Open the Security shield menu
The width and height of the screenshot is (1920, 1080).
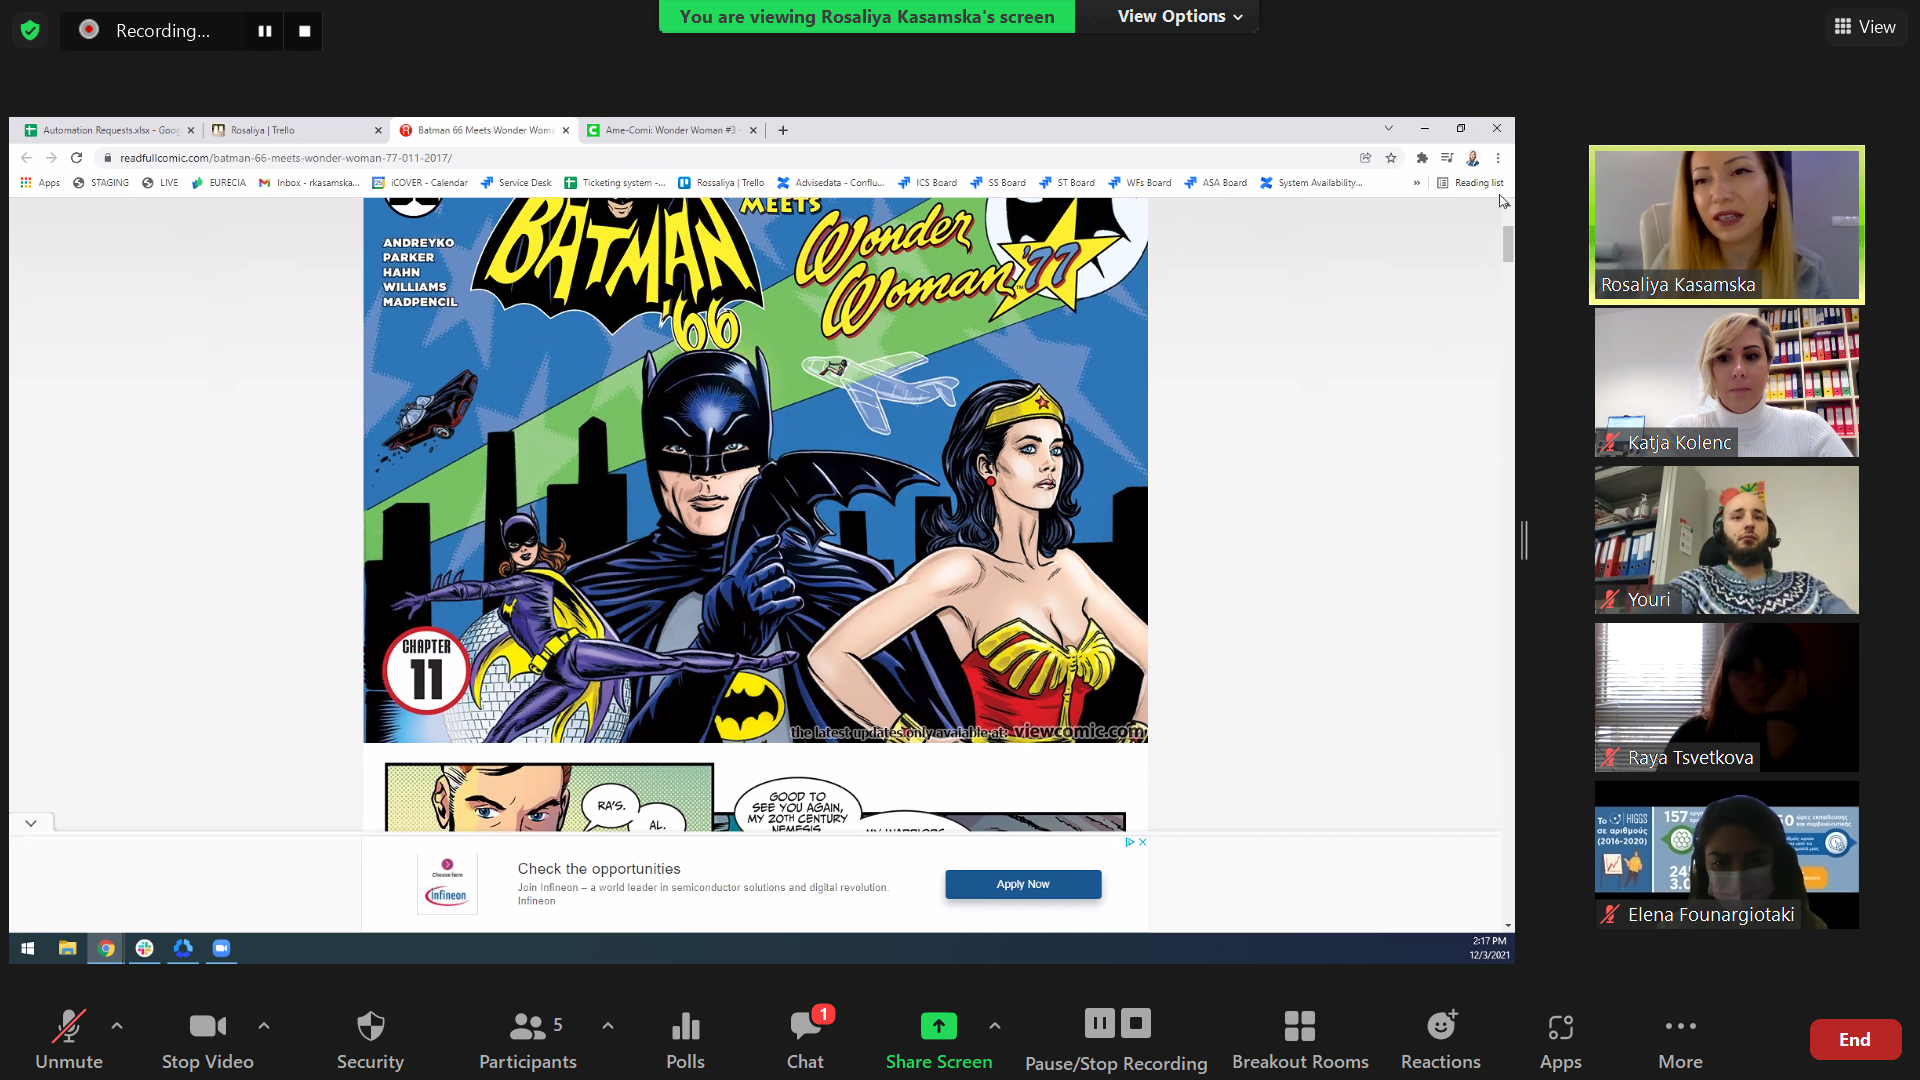coord(370,1040)
